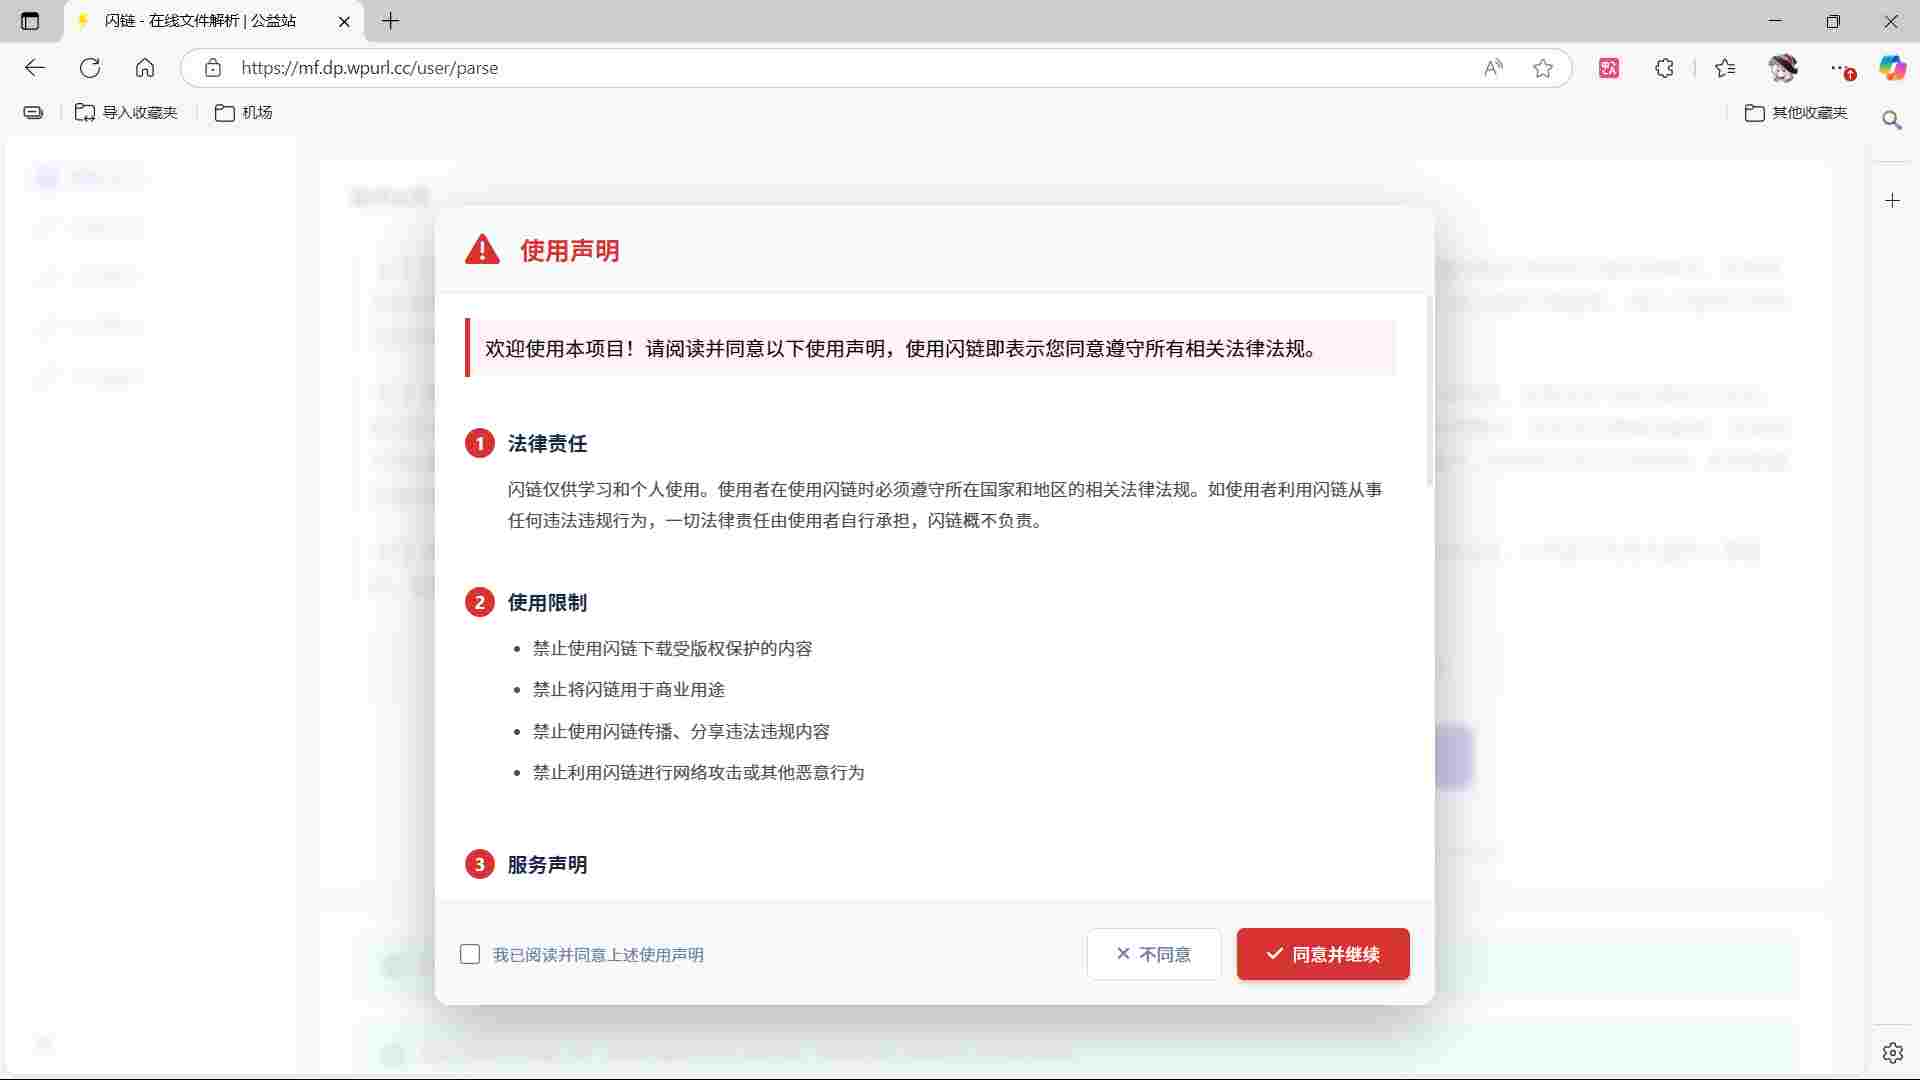Screen dimensions: 1920x1080
Task: Check the agreement checkbox for the usage statement
Action: [470, 954]
